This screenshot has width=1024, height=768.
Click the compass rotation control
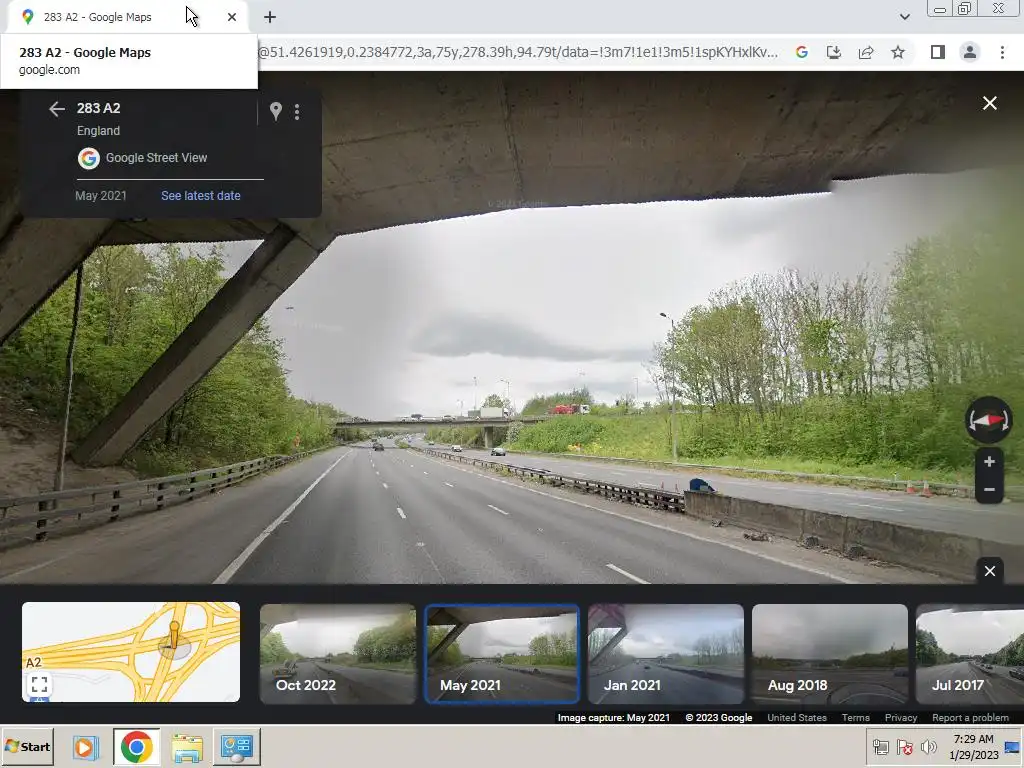point(989,420)
